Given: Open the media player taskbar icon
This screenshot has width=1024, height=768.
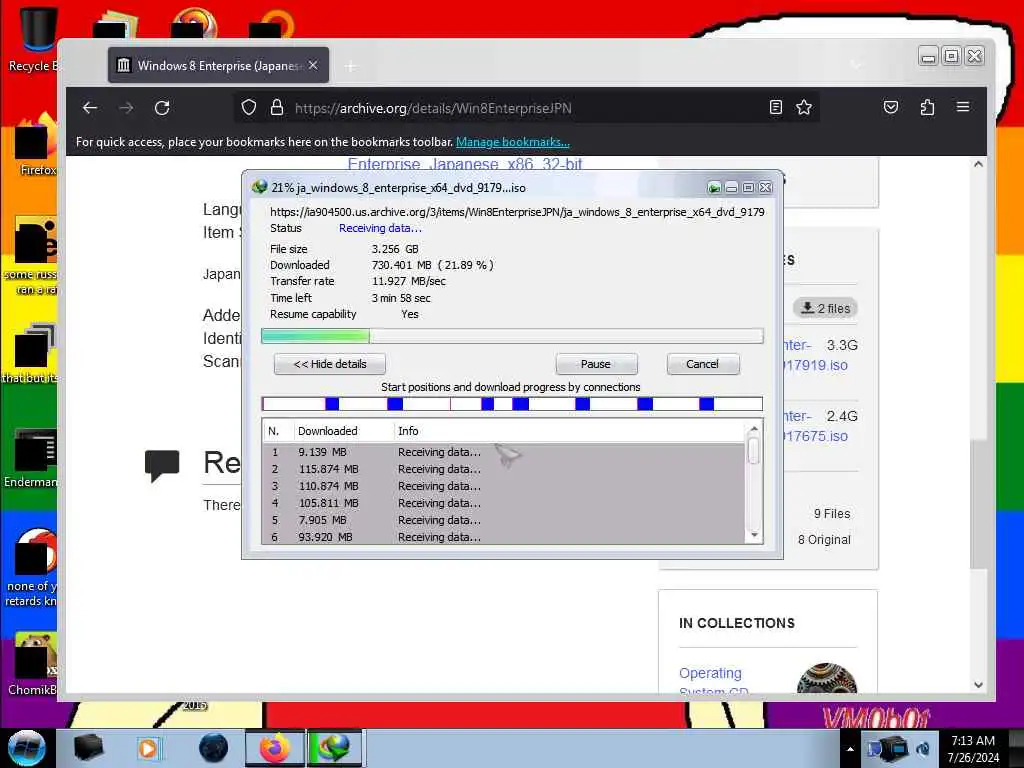Looking at the screenshot, I should tap(148, 748).
